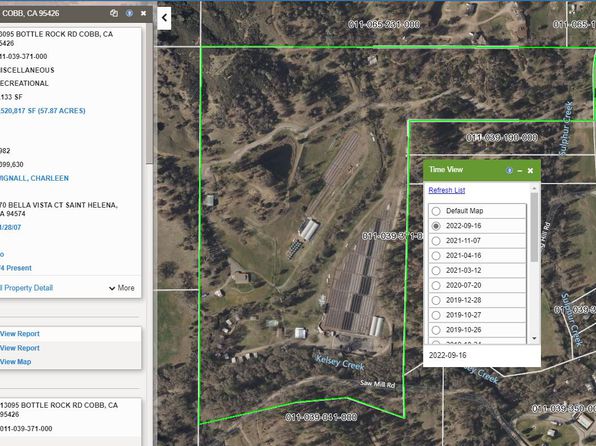Open help icon in the property header

tap(130, 13)
